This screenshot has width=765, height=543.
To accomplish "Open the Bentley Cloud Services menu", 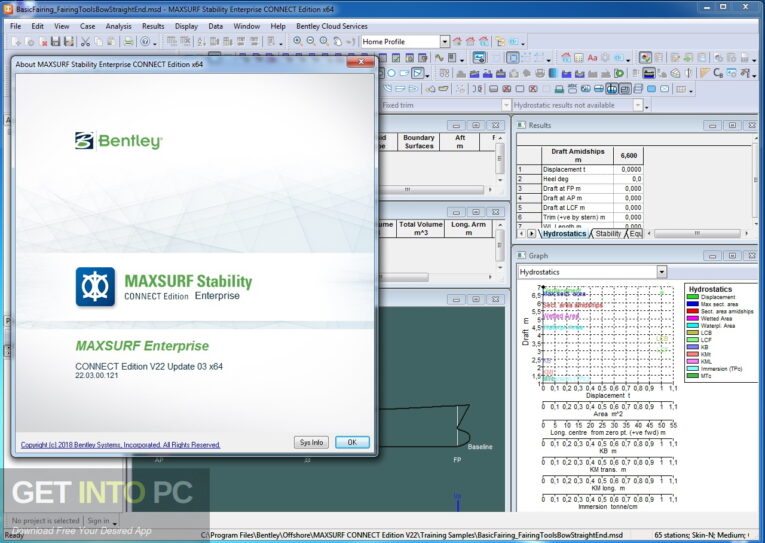I will pyautogui.click(x=332, y=26).
